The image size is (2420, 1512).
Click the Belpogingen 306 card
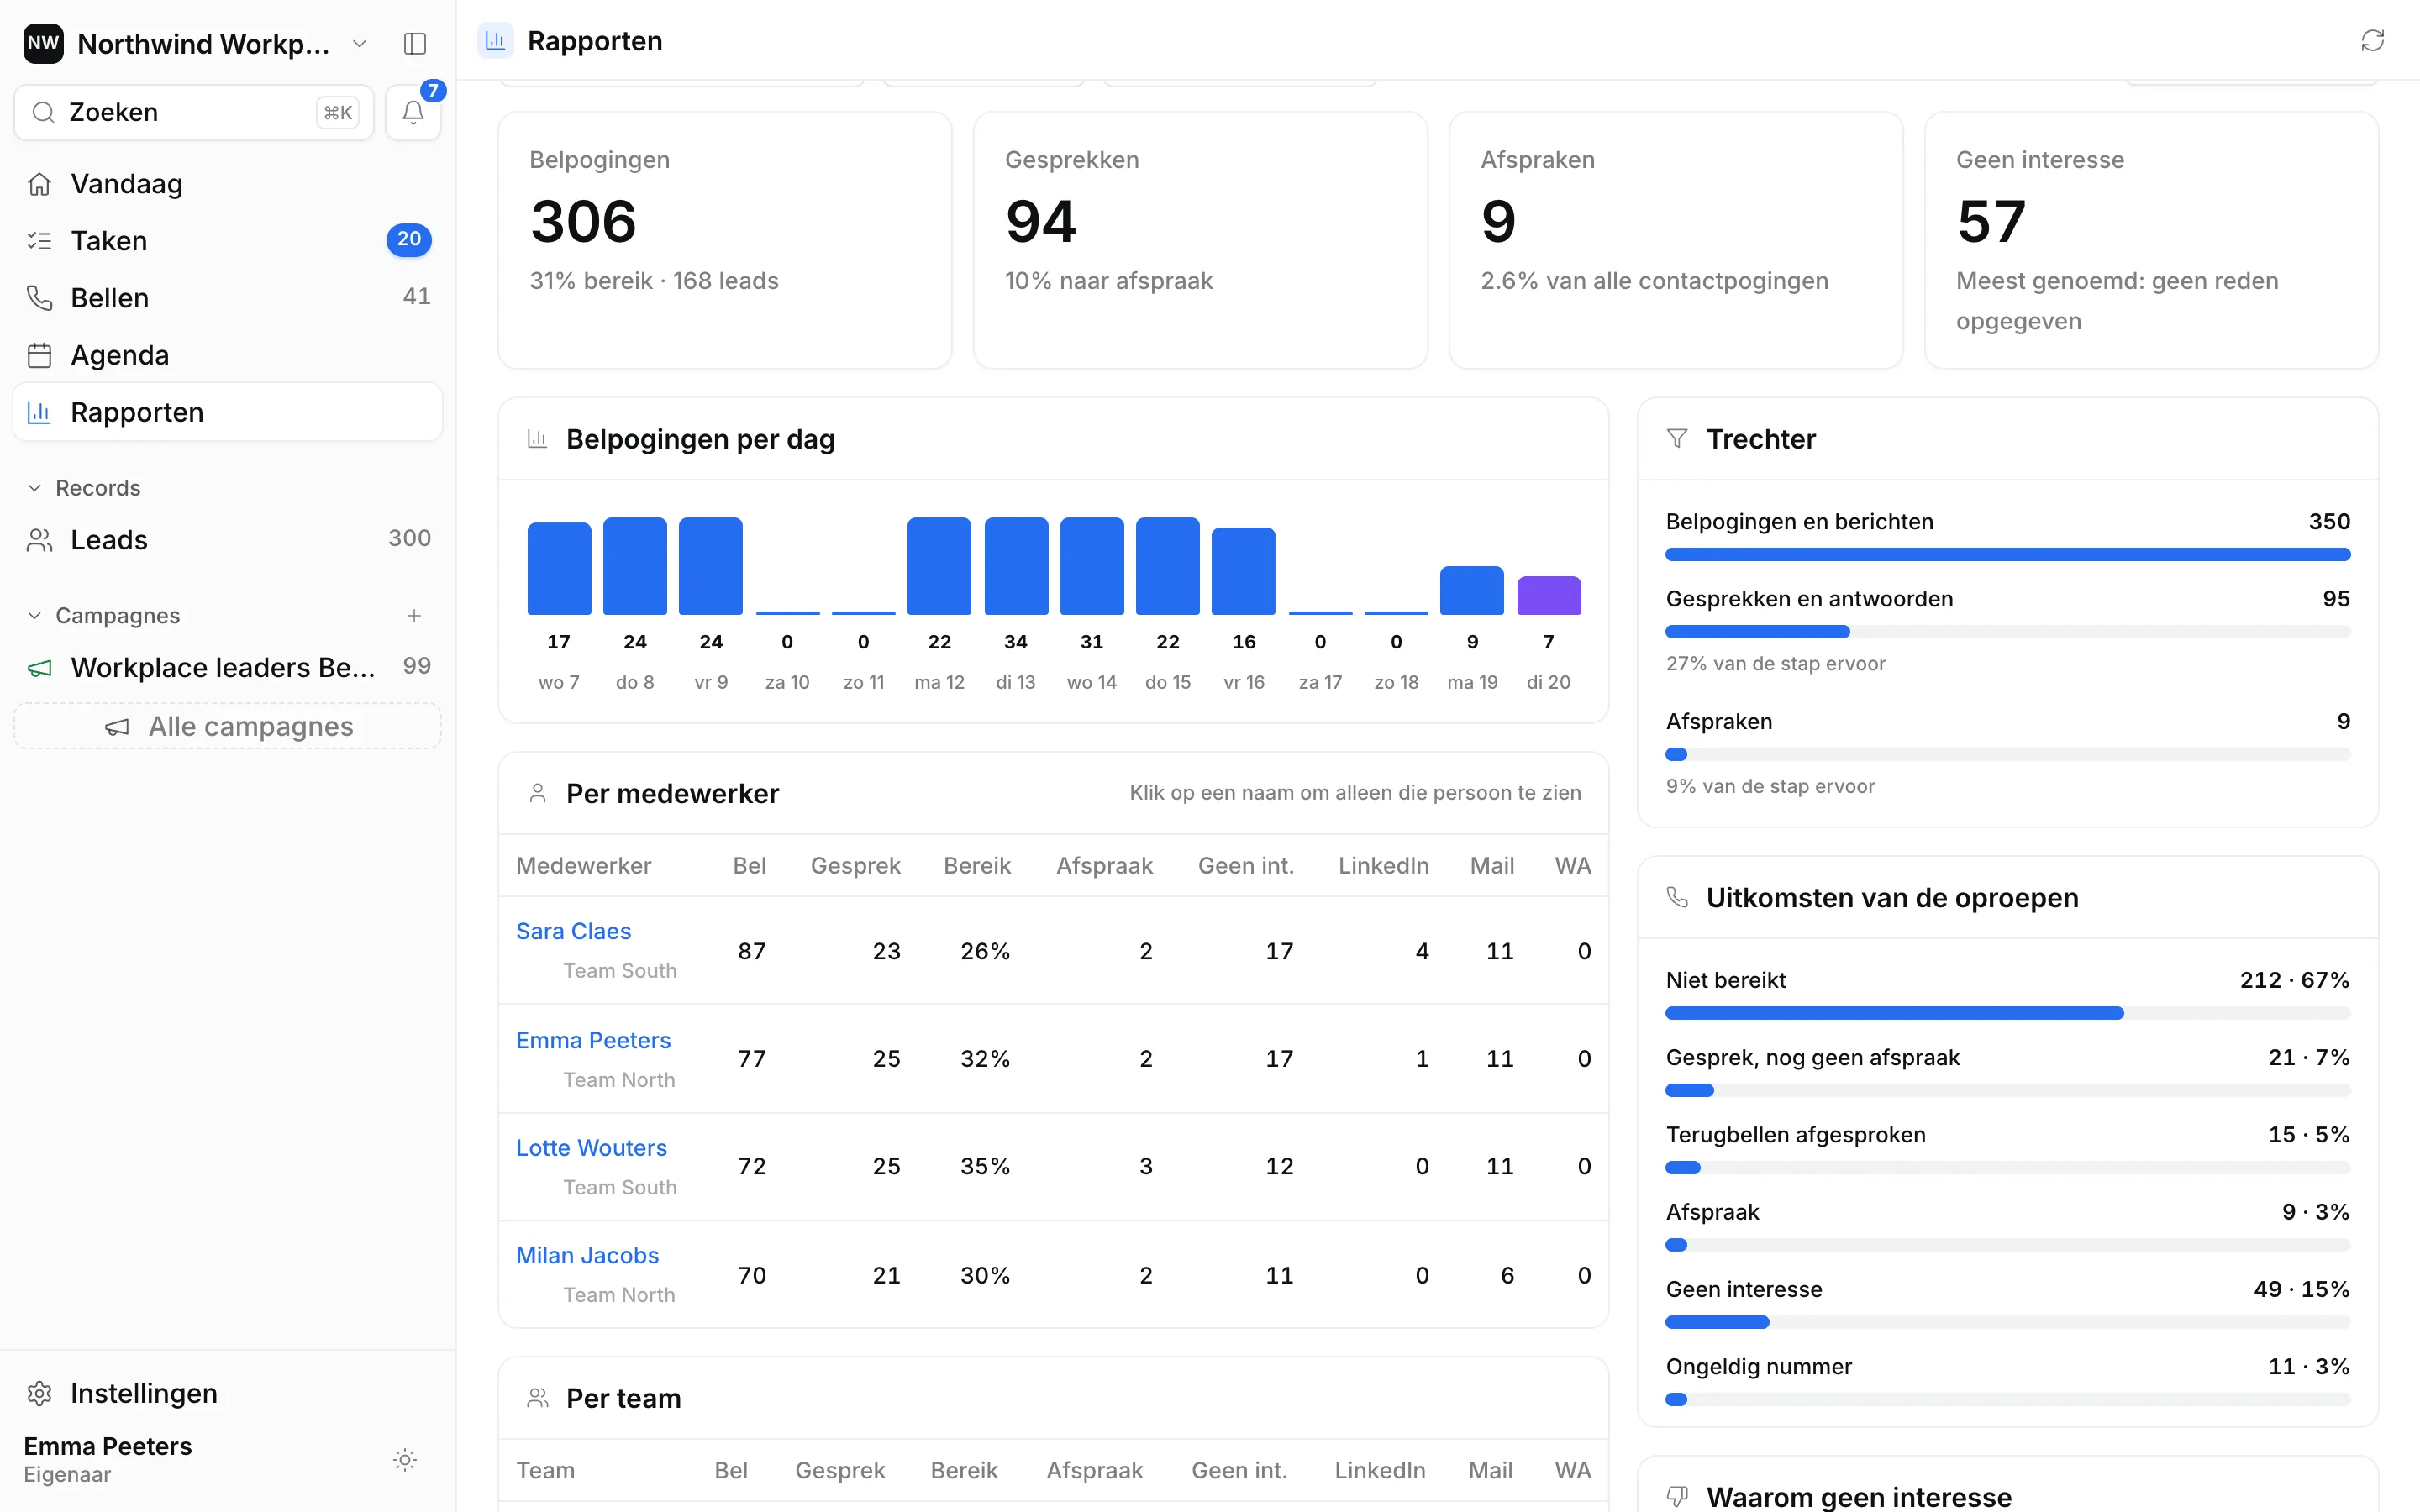(x=725, y=240)
